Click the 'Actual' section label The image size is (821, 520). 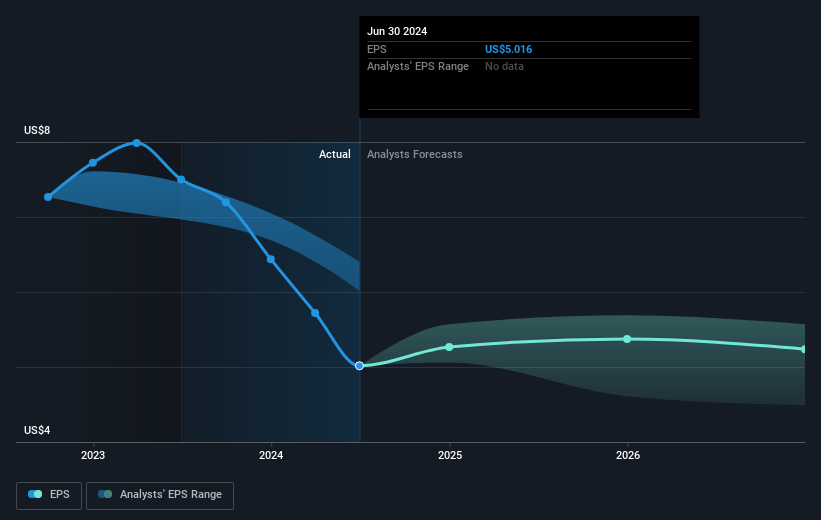tap(335, 154)
